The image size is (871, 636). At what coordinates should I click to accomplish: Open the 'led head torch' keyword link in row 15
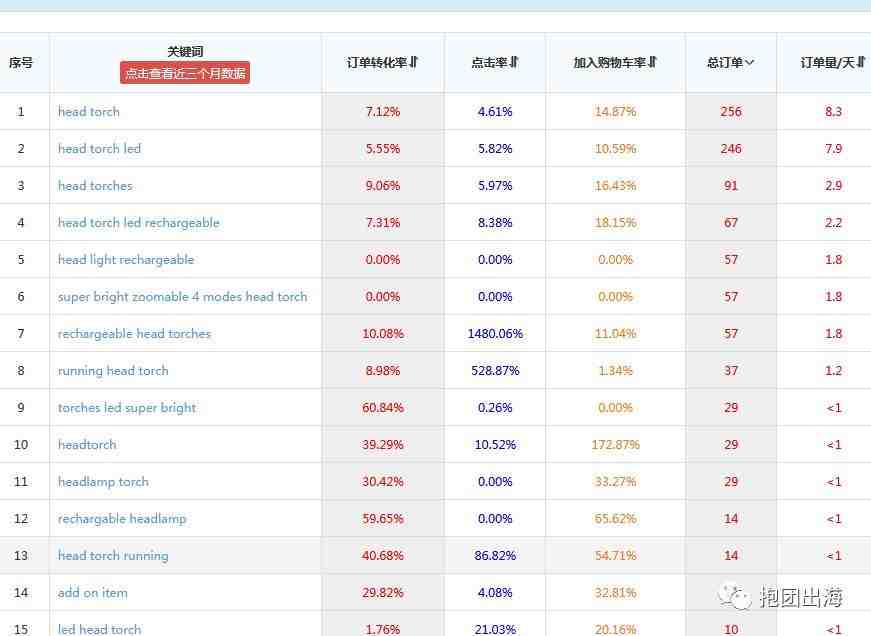click(99, 629)
